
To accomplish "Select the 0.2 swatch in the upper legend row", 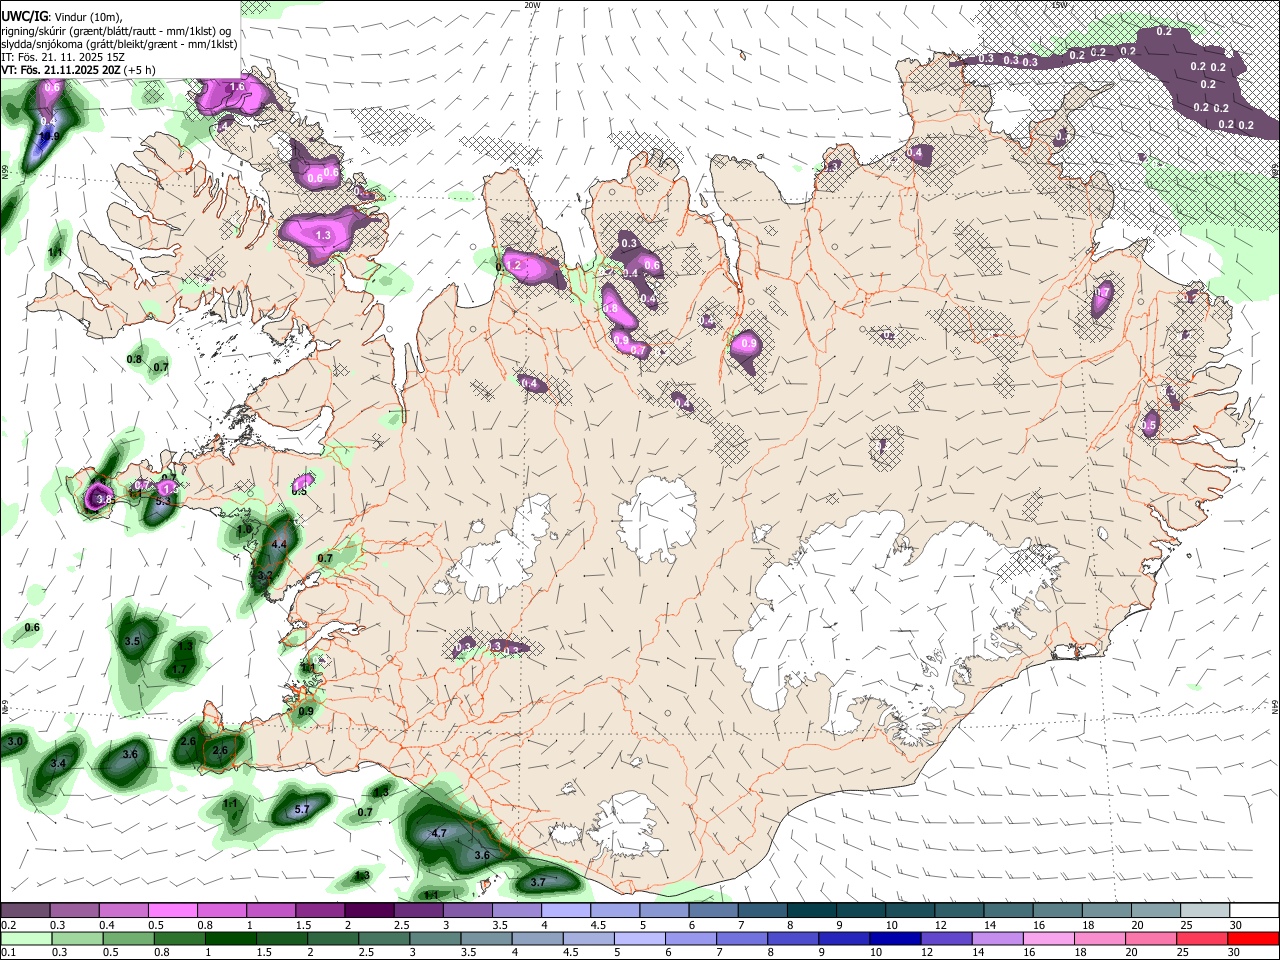I will [x=25, y=911].
